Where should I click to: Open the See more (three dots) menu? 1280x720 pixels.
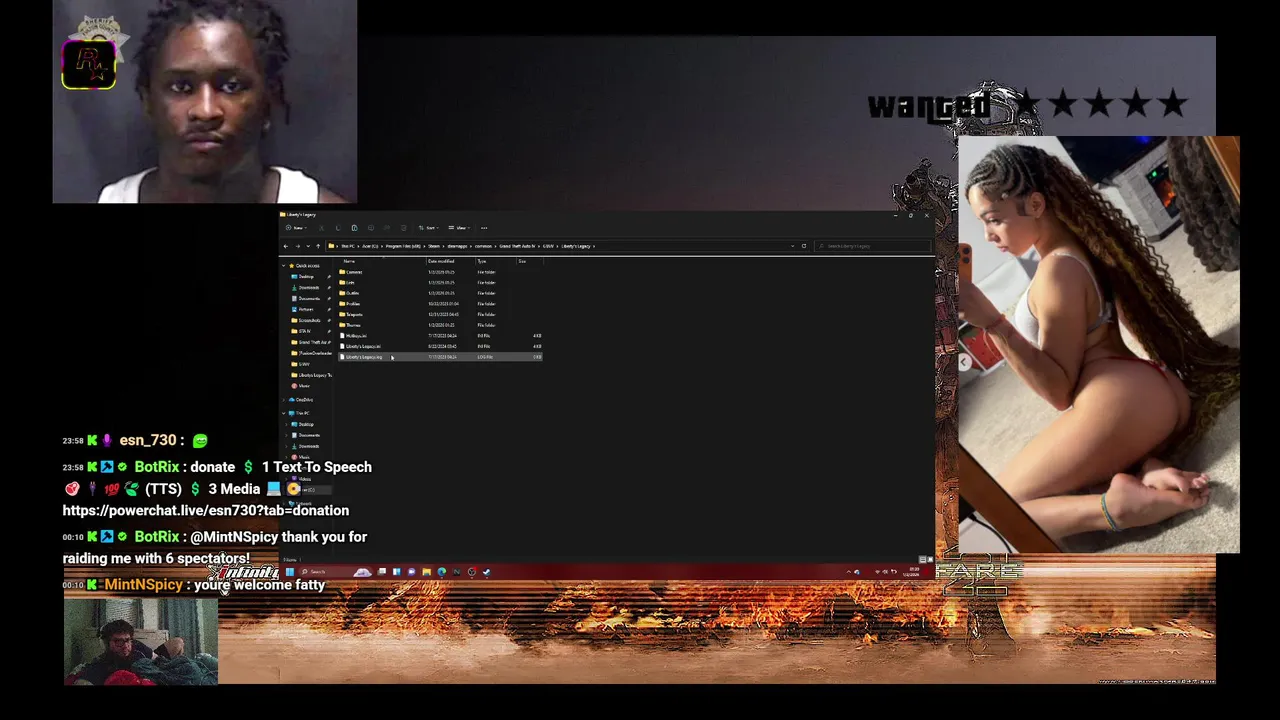click(484, 228)
